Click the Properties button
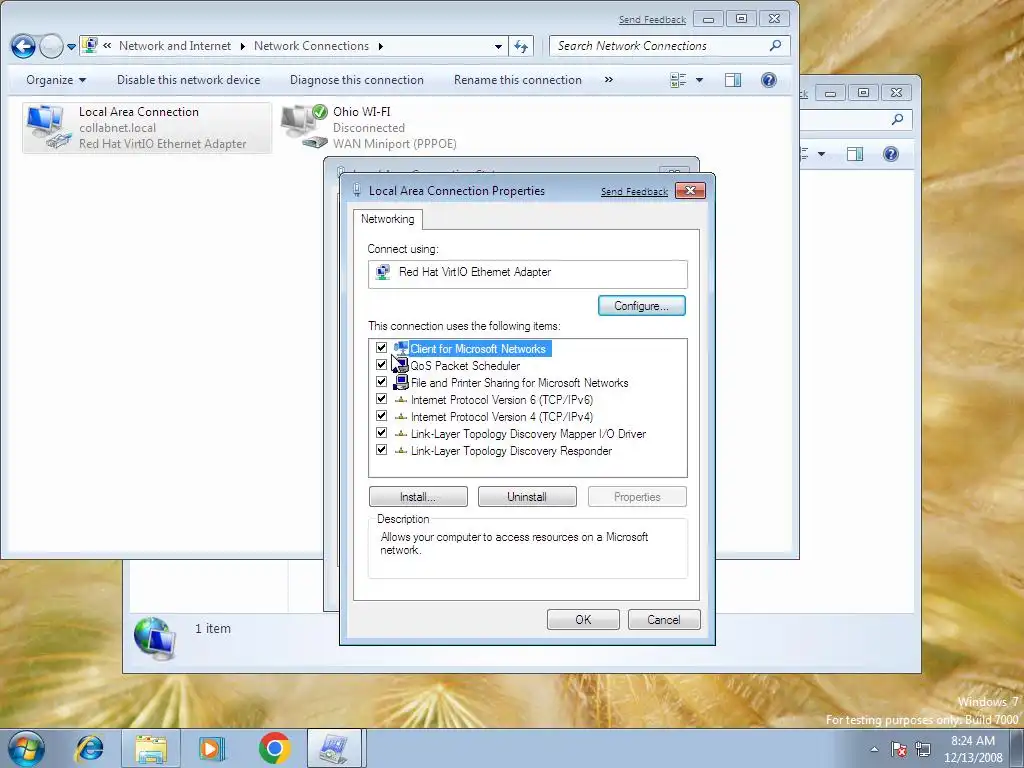The width and height of the screenshot is (1024, 768). point(637,497)
